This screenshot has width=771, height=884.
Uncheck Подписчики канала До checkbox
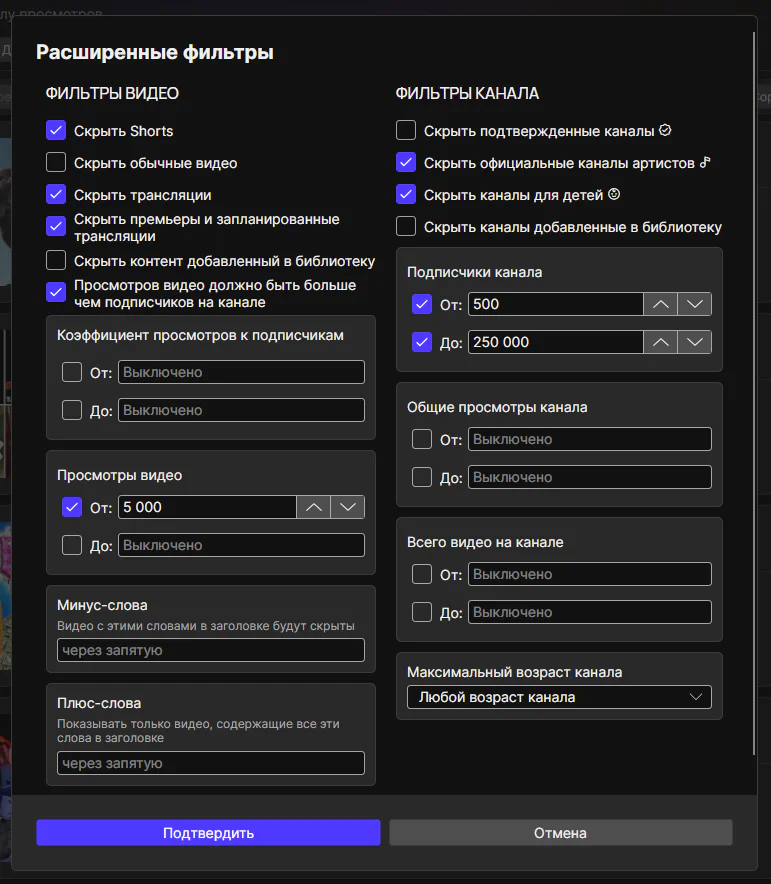tap(422, 342)
